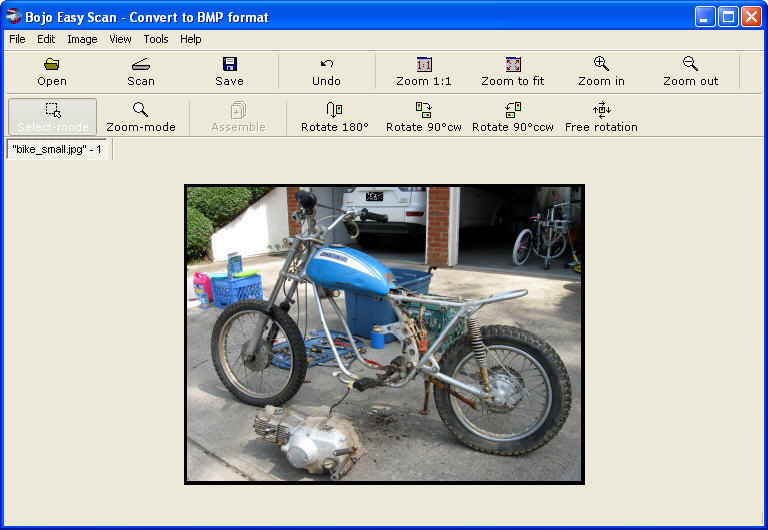Rotate image 90° counter-clockwise
768x530 pixels.
pyautogui.click(x=512, y=117)
